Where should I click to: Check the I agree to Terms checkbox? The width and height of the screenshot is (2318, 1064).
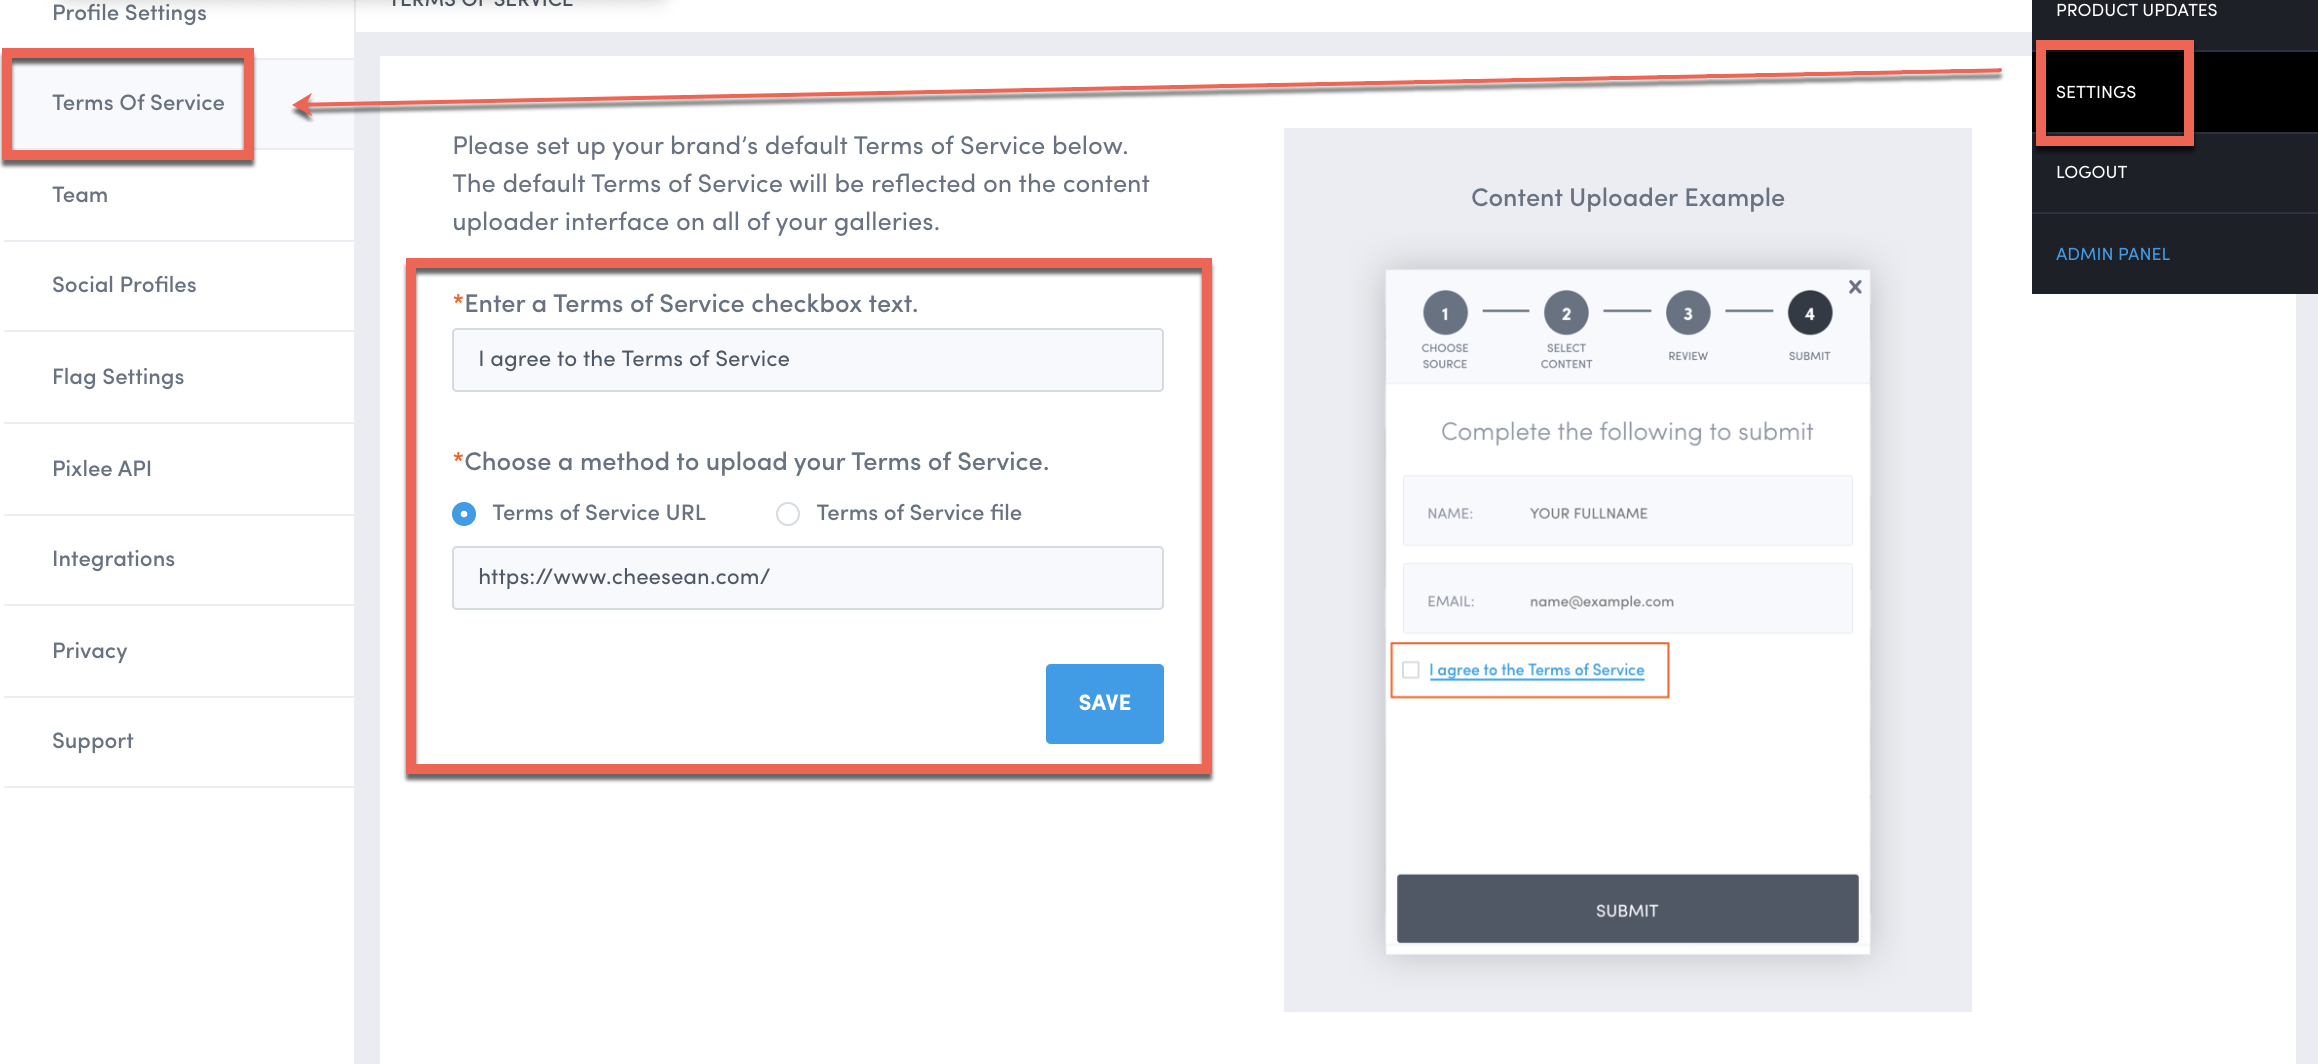1411,670
